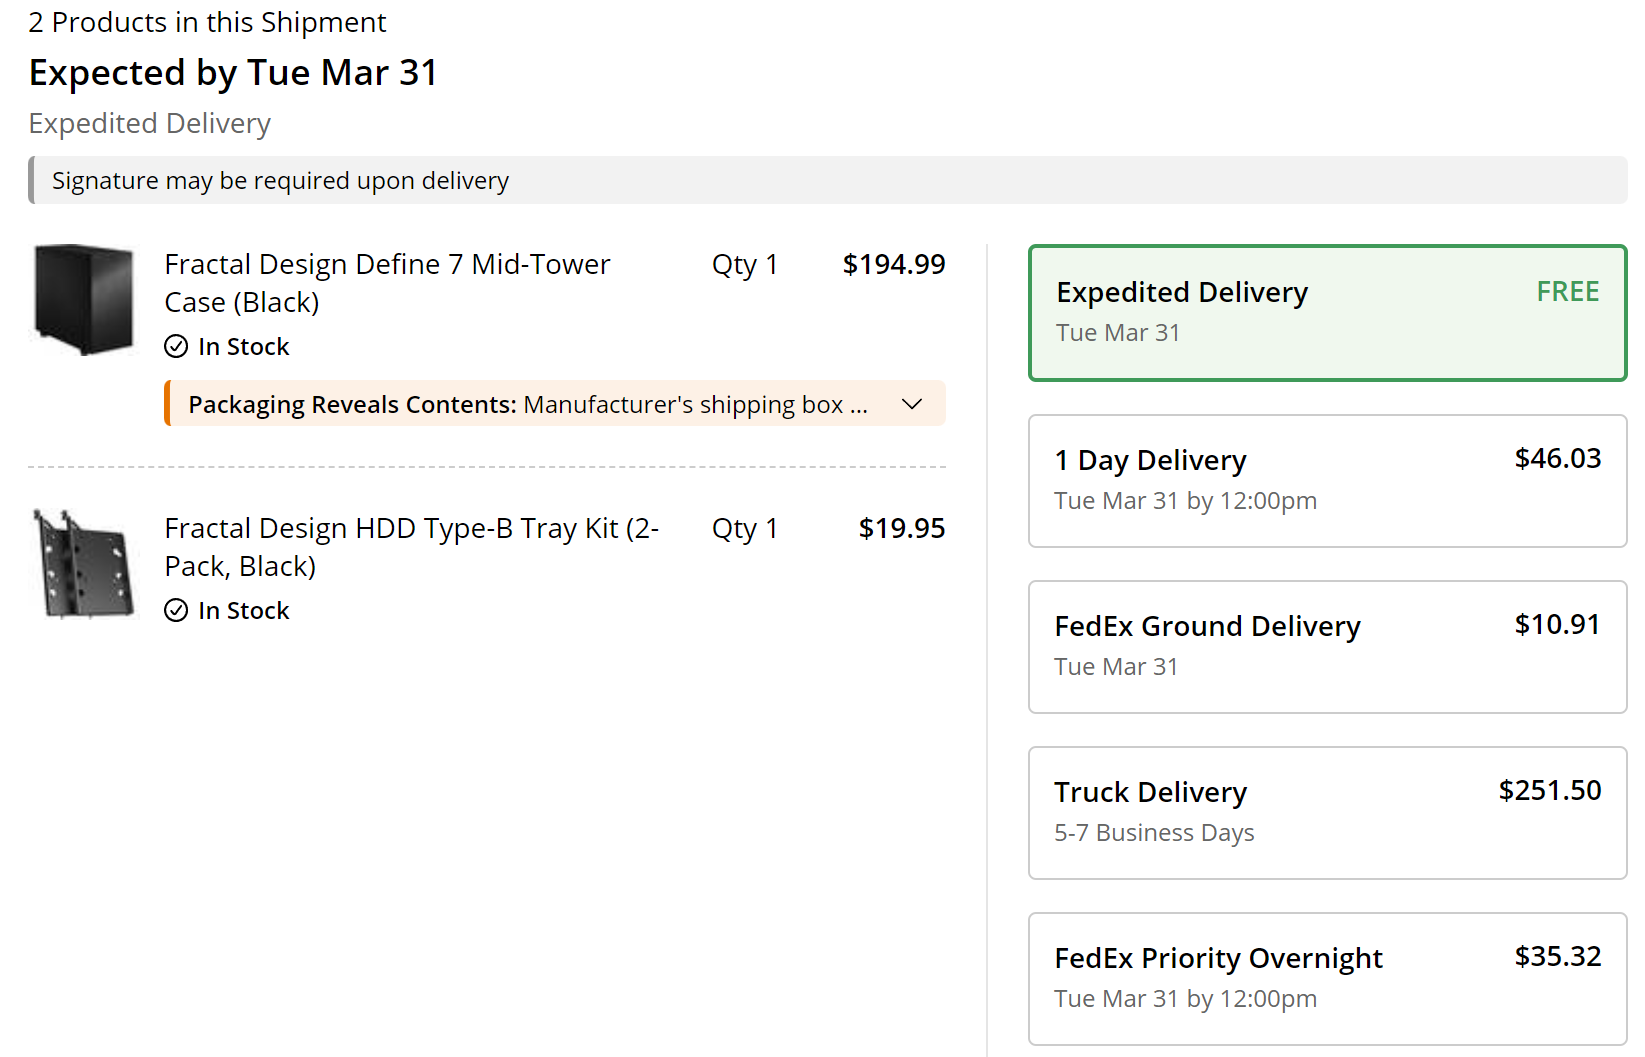Click the signature required notice banner
The height and width of the screenshot is (1057, 1645).
(x=827, y=181)
